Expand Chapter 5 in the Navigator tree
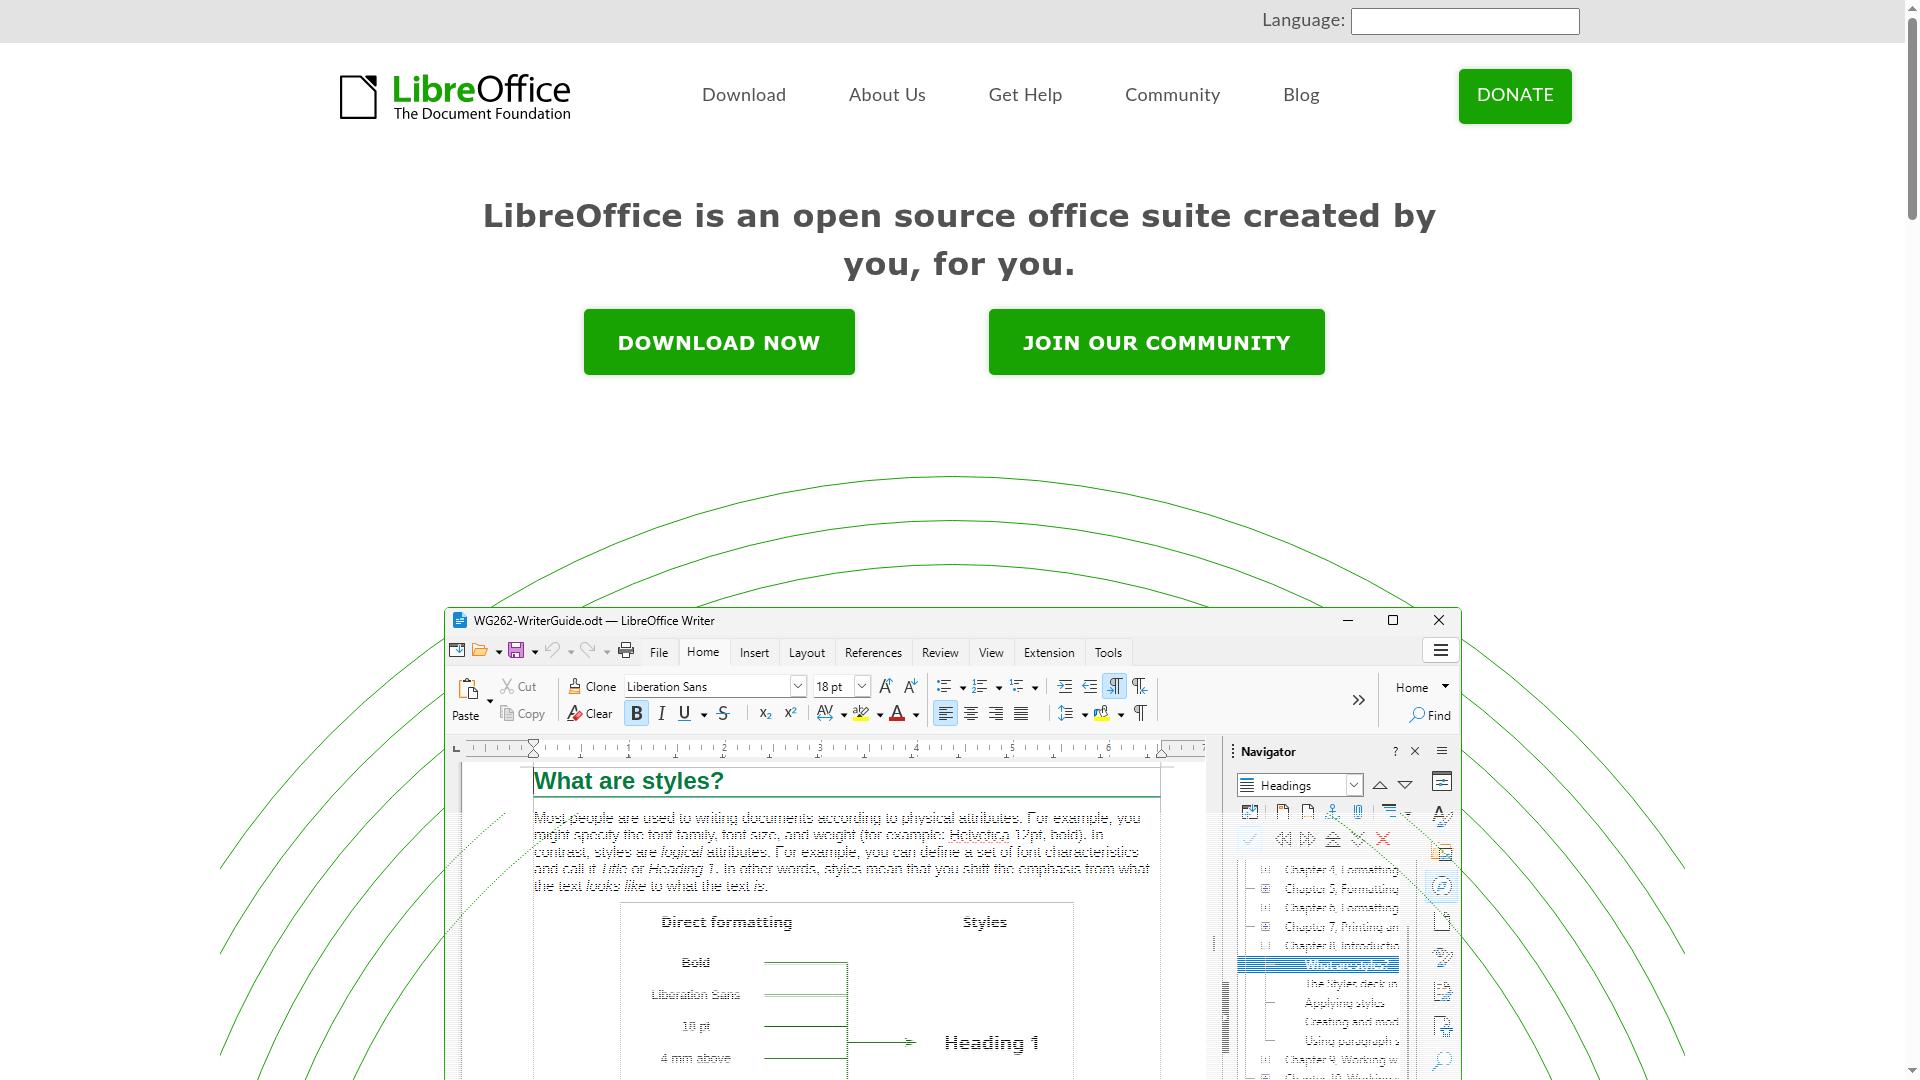Screen dimensions: 1920x1080 (x=1265, y=888)
